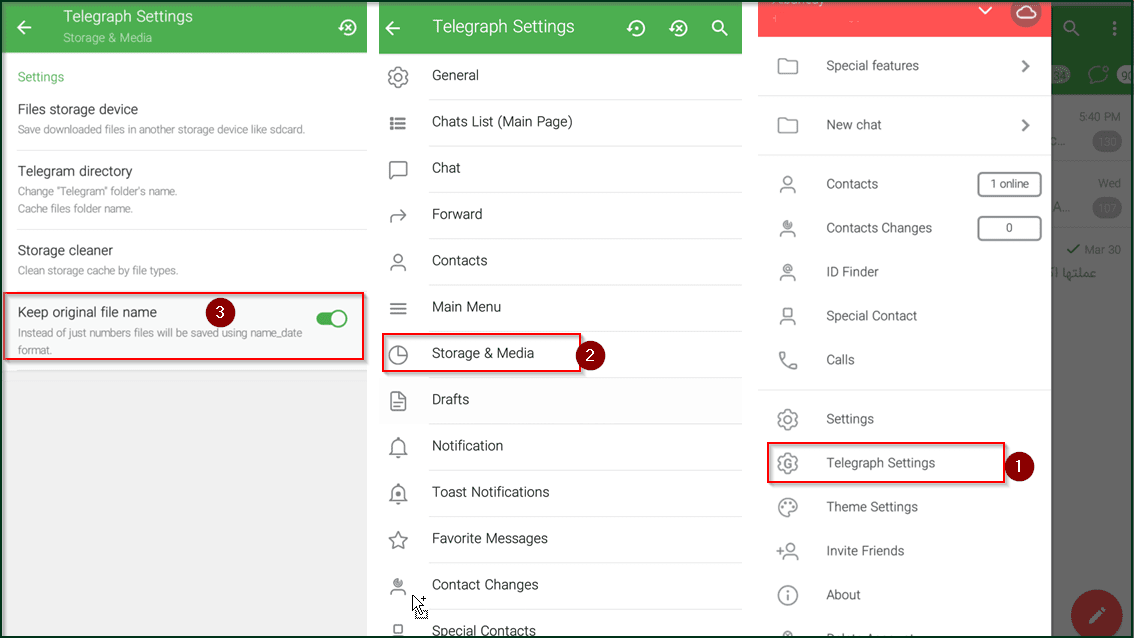Image resolution: width=1134 pixels, height=638 pixels.
Task: Click the General gear icon
Action: pos(398,77)
